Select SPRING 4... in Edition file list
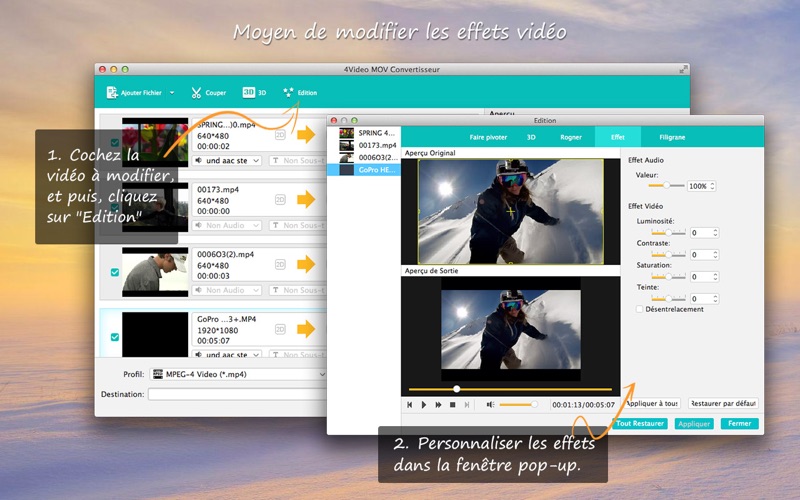This screenshot has width=800, height=500. coord(364,133)
